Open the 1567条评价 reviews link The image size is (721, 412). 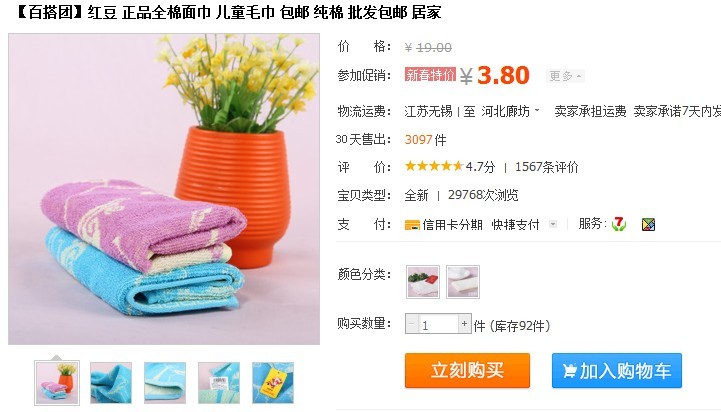[x=547, y=167]
